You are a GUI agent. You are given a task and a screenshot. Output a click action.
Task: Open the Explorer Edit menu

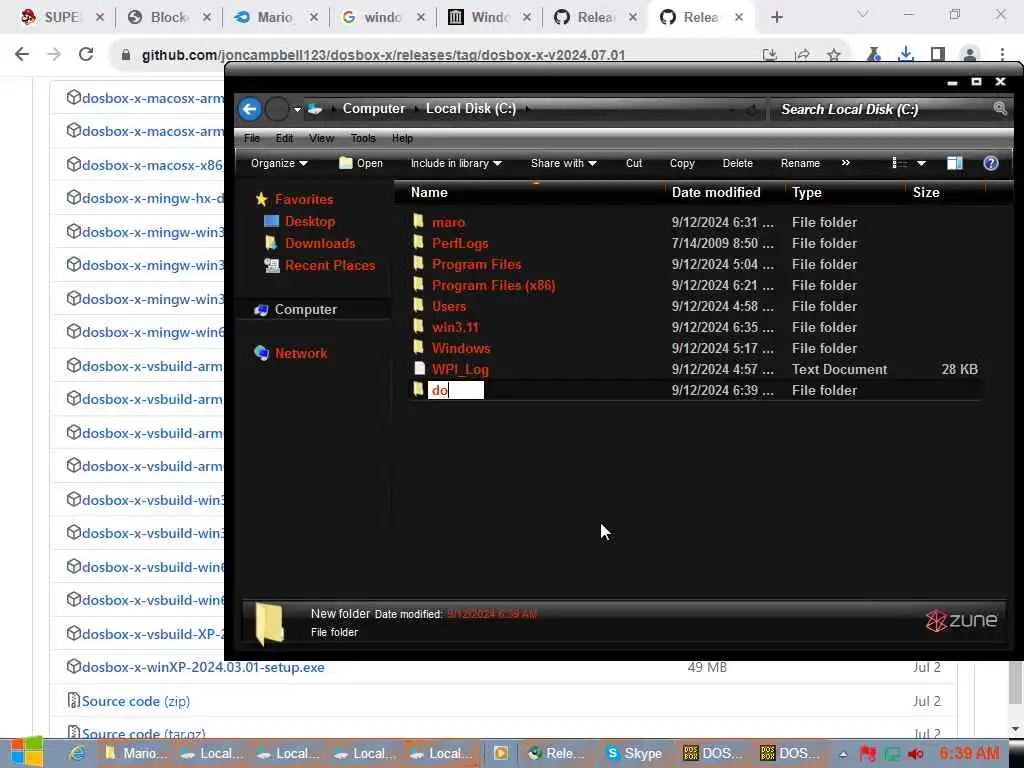pos(284,138)
